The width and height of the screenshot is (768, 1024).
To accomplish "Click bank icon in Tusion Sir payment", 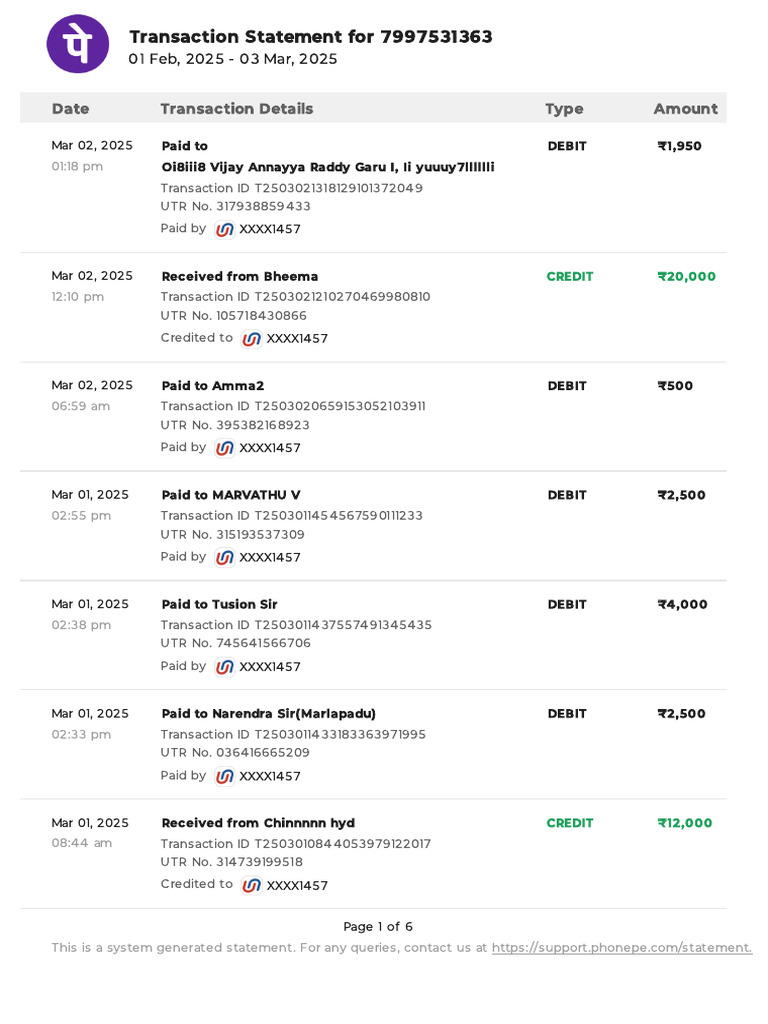I will [x=225, y=667].
